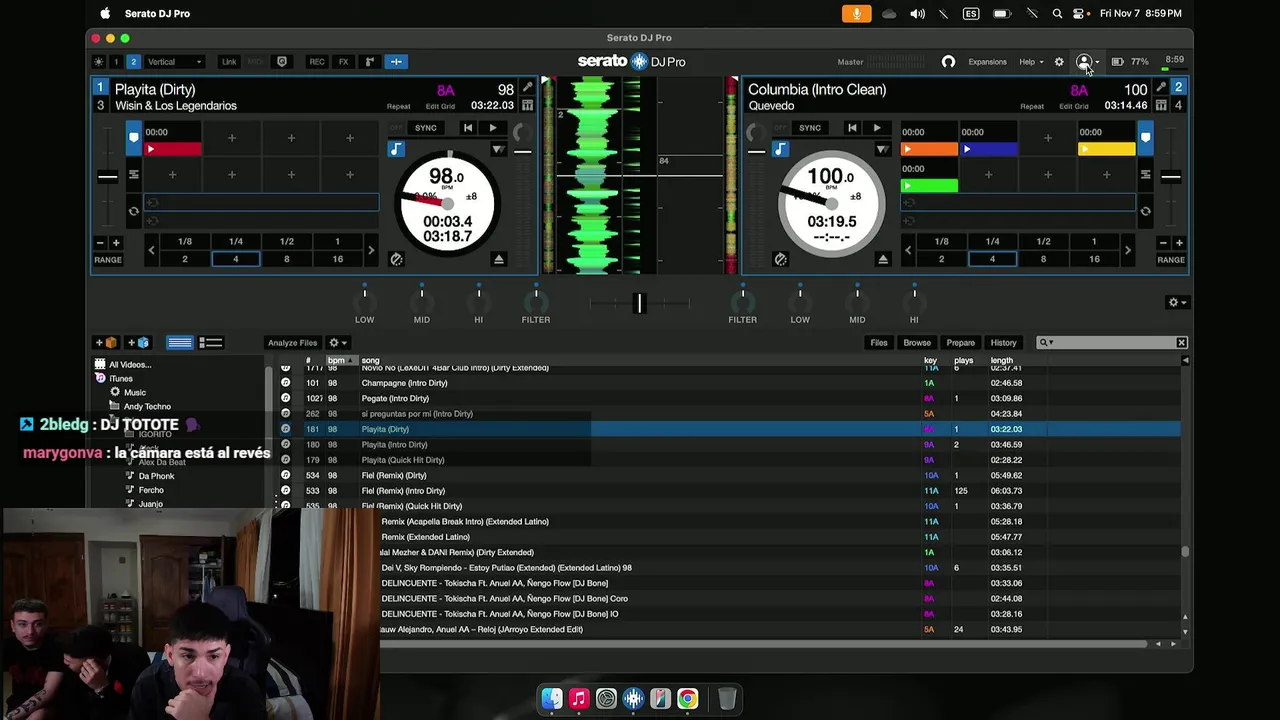Screen dimensions: 1280x720
Task: Jump to previous track on left deck
Action: pos(468,128)
